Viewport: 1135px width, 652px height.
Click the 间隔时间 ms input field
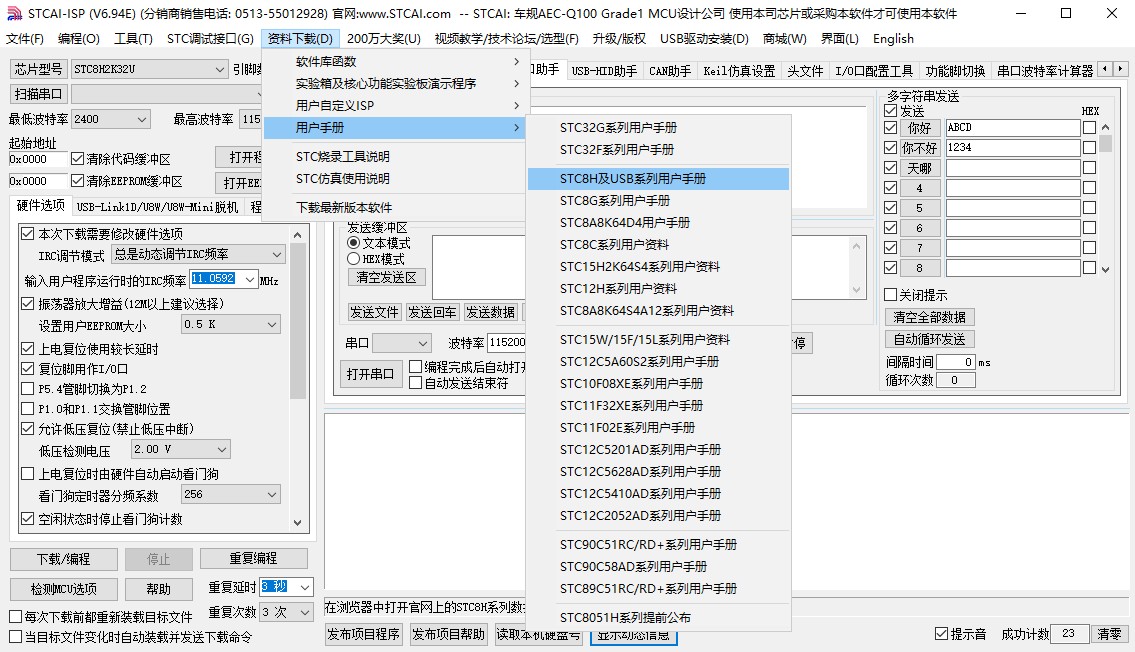[956, 362]
